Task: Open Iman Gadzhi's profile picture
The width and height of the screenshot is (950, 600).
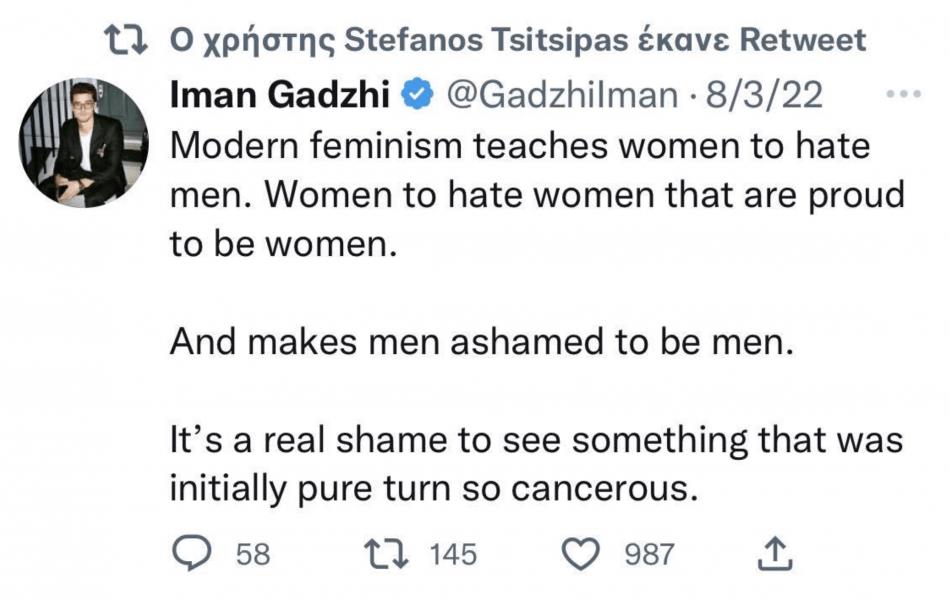Action: tap(84, 143)
